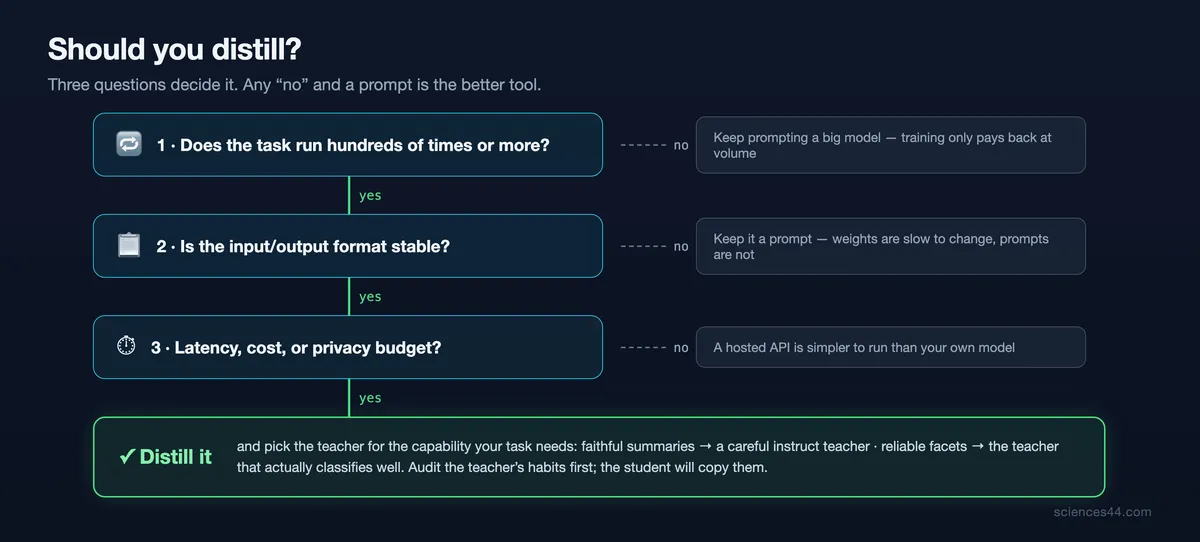
Task: Click the 'A hosted API is simpler' note
Action: tap(890, 347)
